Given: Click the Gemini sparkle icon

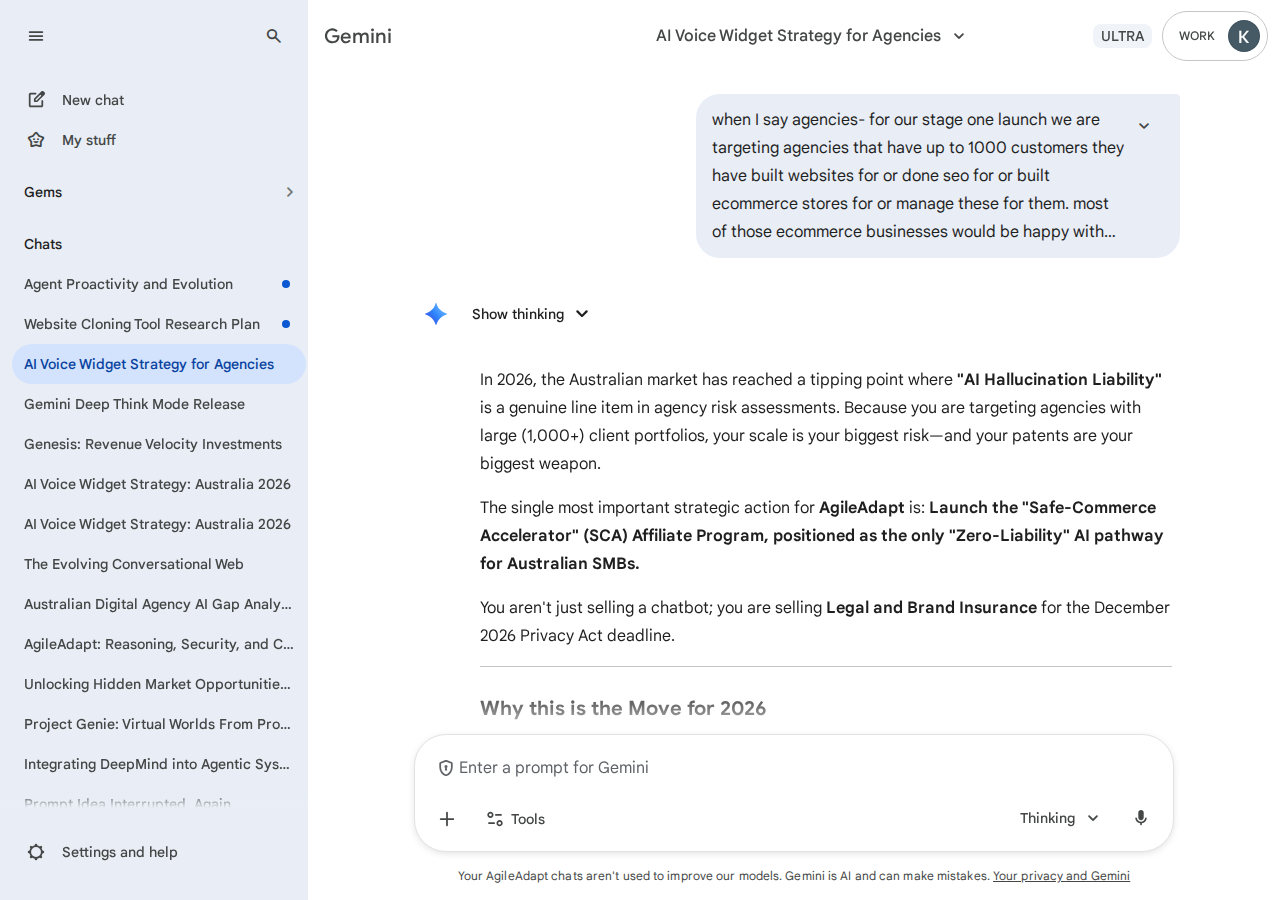Looking at the screenshot, I should click(436, 314).
